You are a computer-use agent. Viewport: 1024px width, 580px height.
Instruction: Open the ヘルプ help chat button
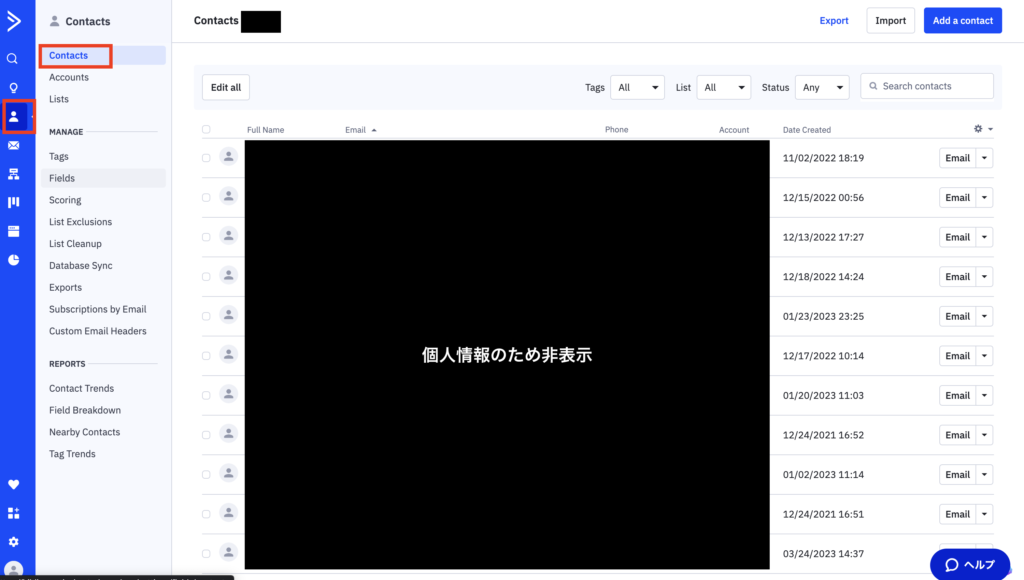(970, 564)
